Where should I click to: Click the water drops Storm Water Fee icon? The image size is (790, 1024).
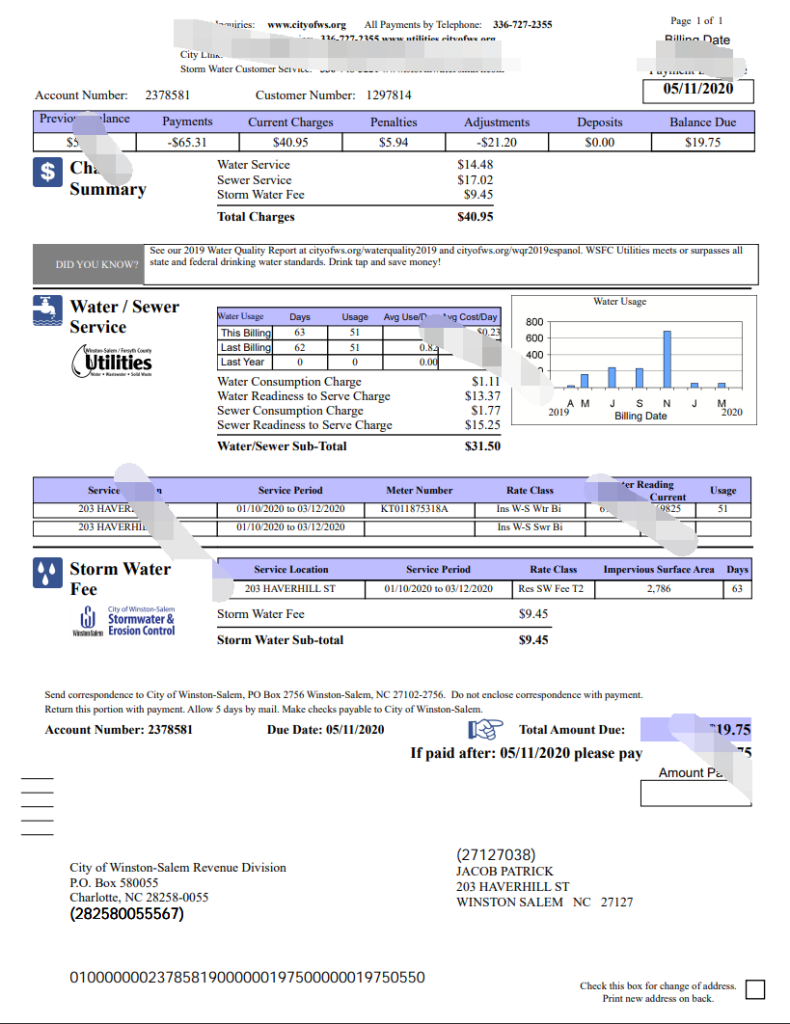pos(48,573)
